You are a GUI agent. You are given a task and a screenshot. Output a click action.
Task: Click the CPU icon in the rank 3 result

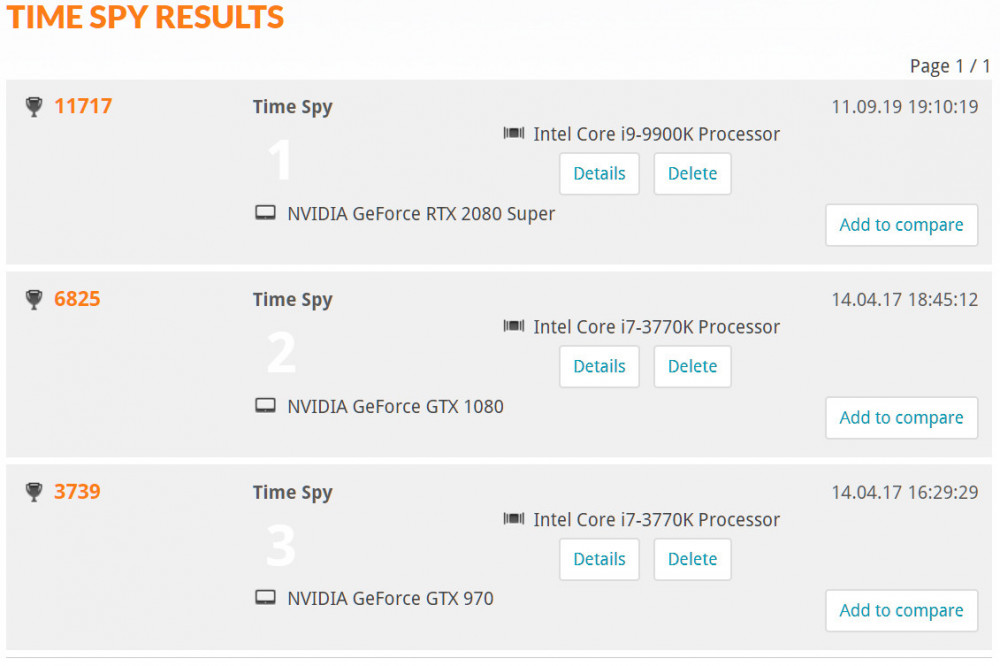(514, 519)
